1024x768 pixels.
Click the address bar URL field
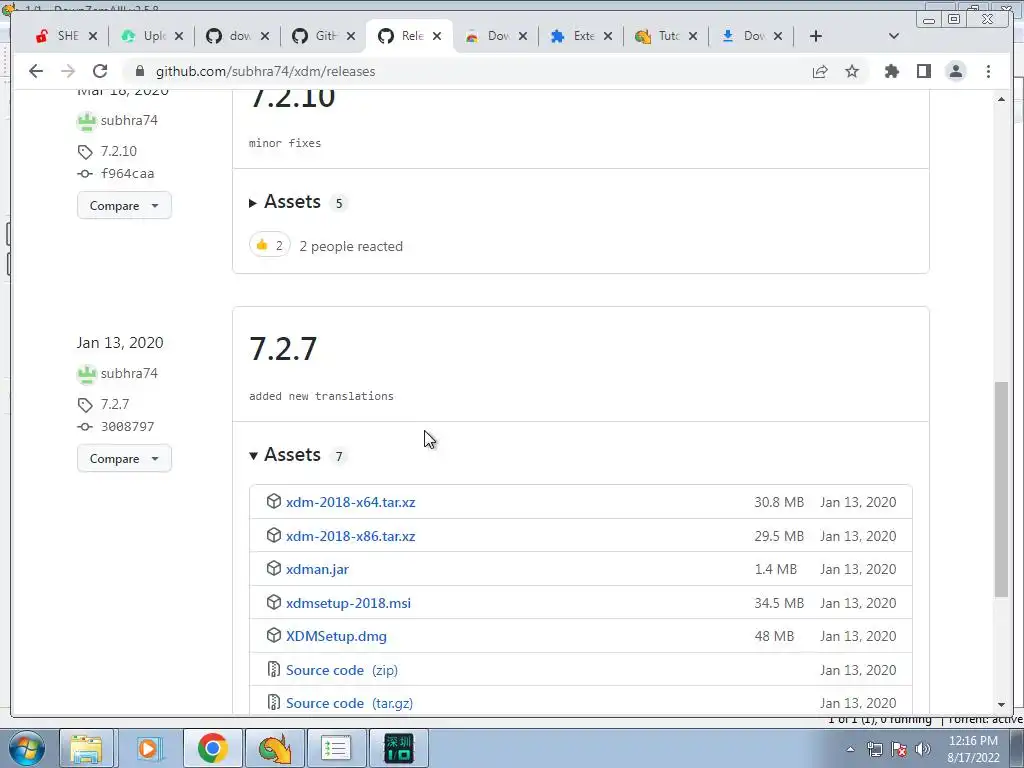[x=457, y=71]
